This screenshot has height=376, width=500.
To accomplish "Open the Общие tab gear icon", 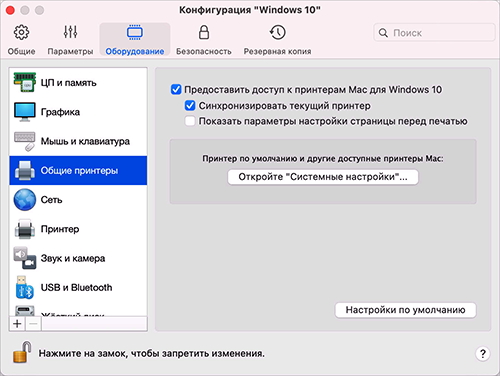I will coord(21,32).
